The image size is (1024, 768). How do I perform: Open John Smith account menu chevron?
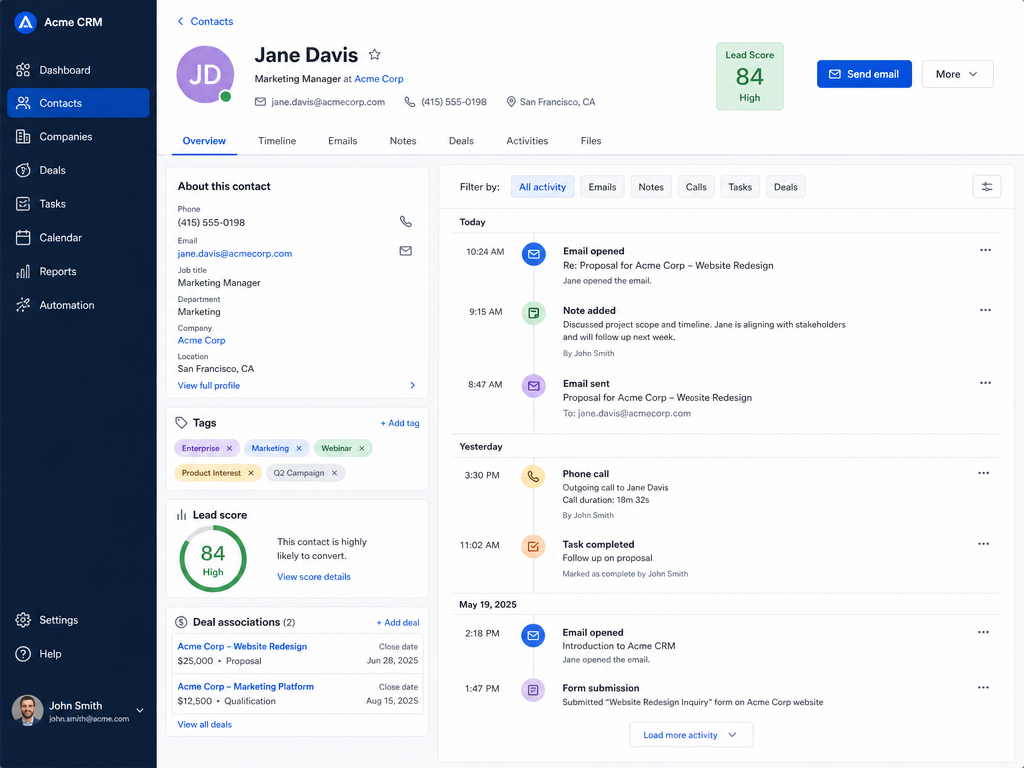pyautogui.click(x=140, y=711)
